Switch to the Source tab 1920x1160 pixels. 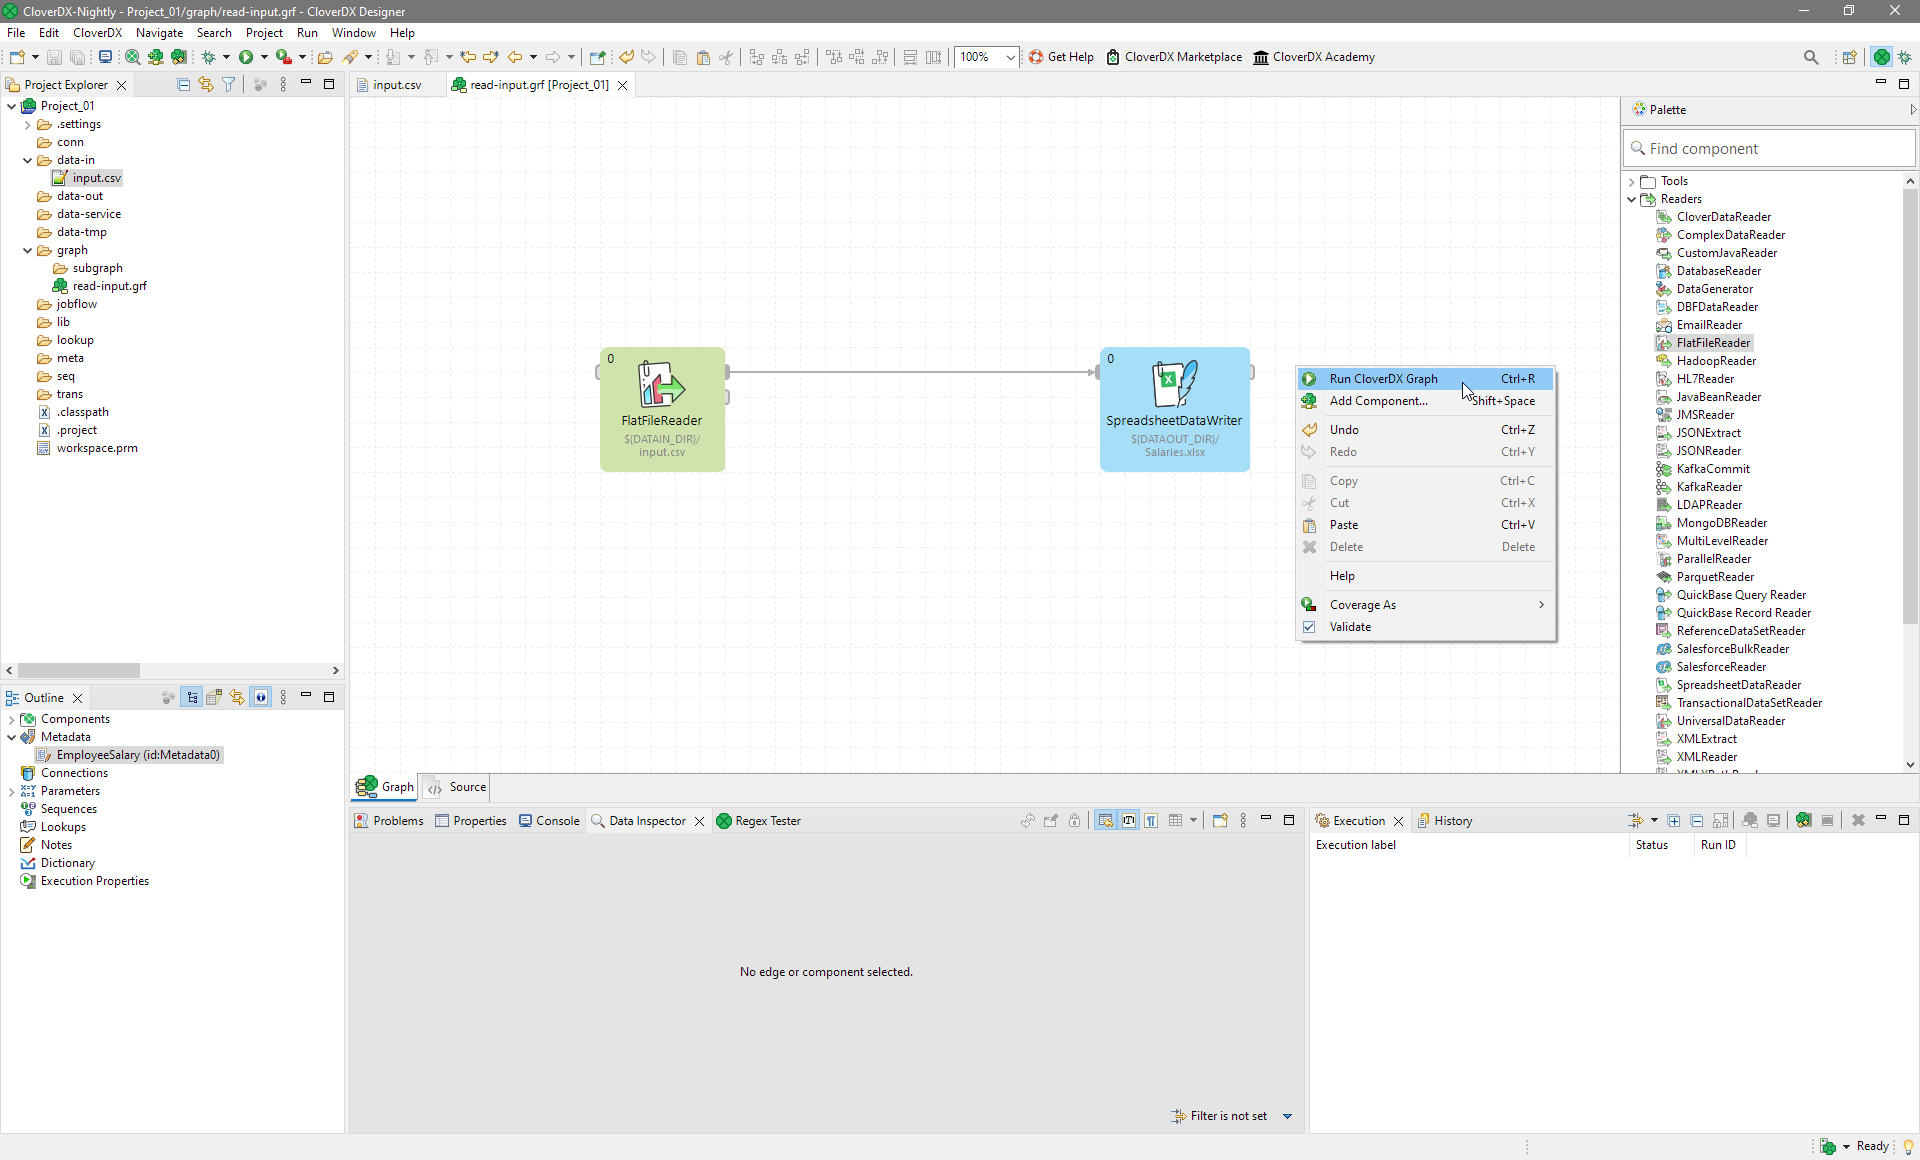[457, 787]
